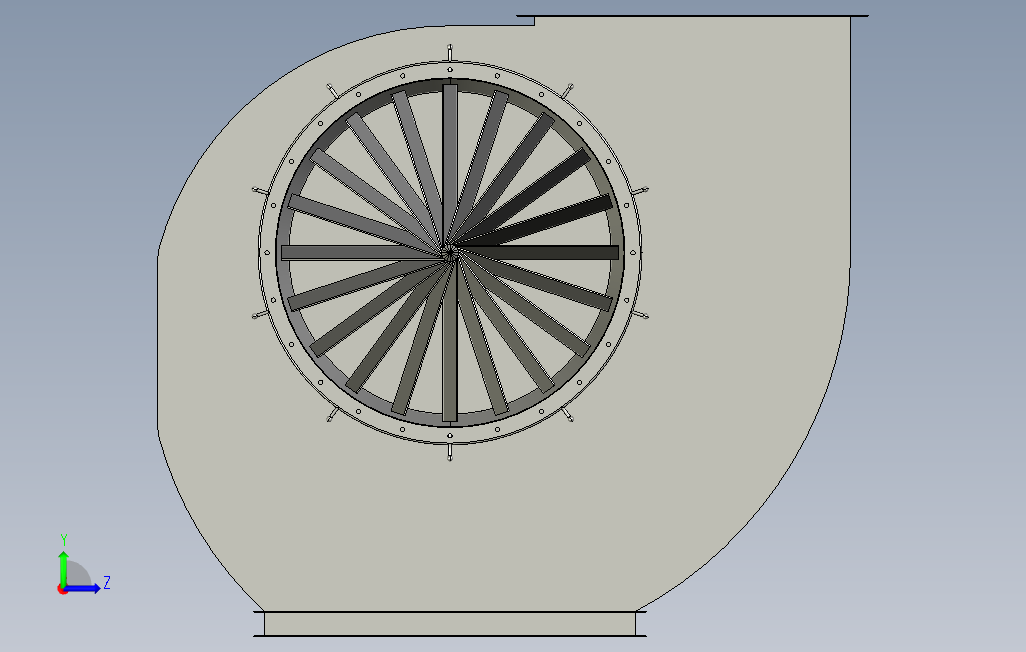Select the horizontal blade pointing left

point(362,252)
